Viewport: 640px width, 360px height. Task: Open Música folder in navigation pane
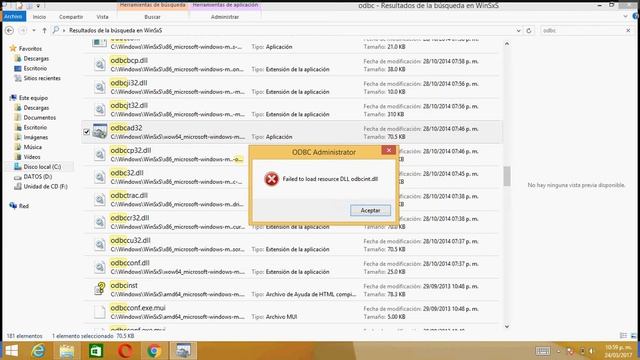[32, 147]
